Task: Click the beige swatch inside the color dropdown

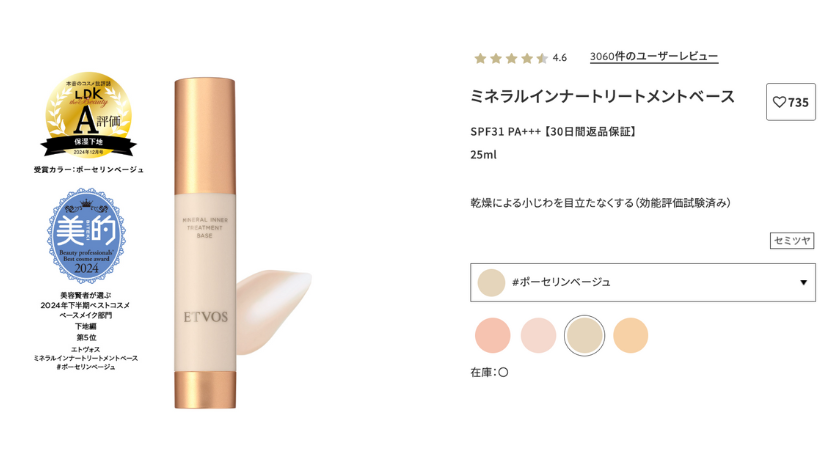Action: (491, 282)
